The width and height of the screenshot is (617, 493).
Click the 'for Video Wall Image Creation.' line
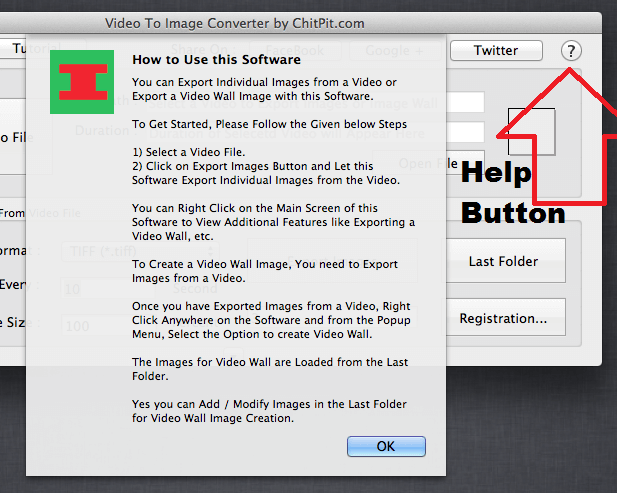[213, 418]
